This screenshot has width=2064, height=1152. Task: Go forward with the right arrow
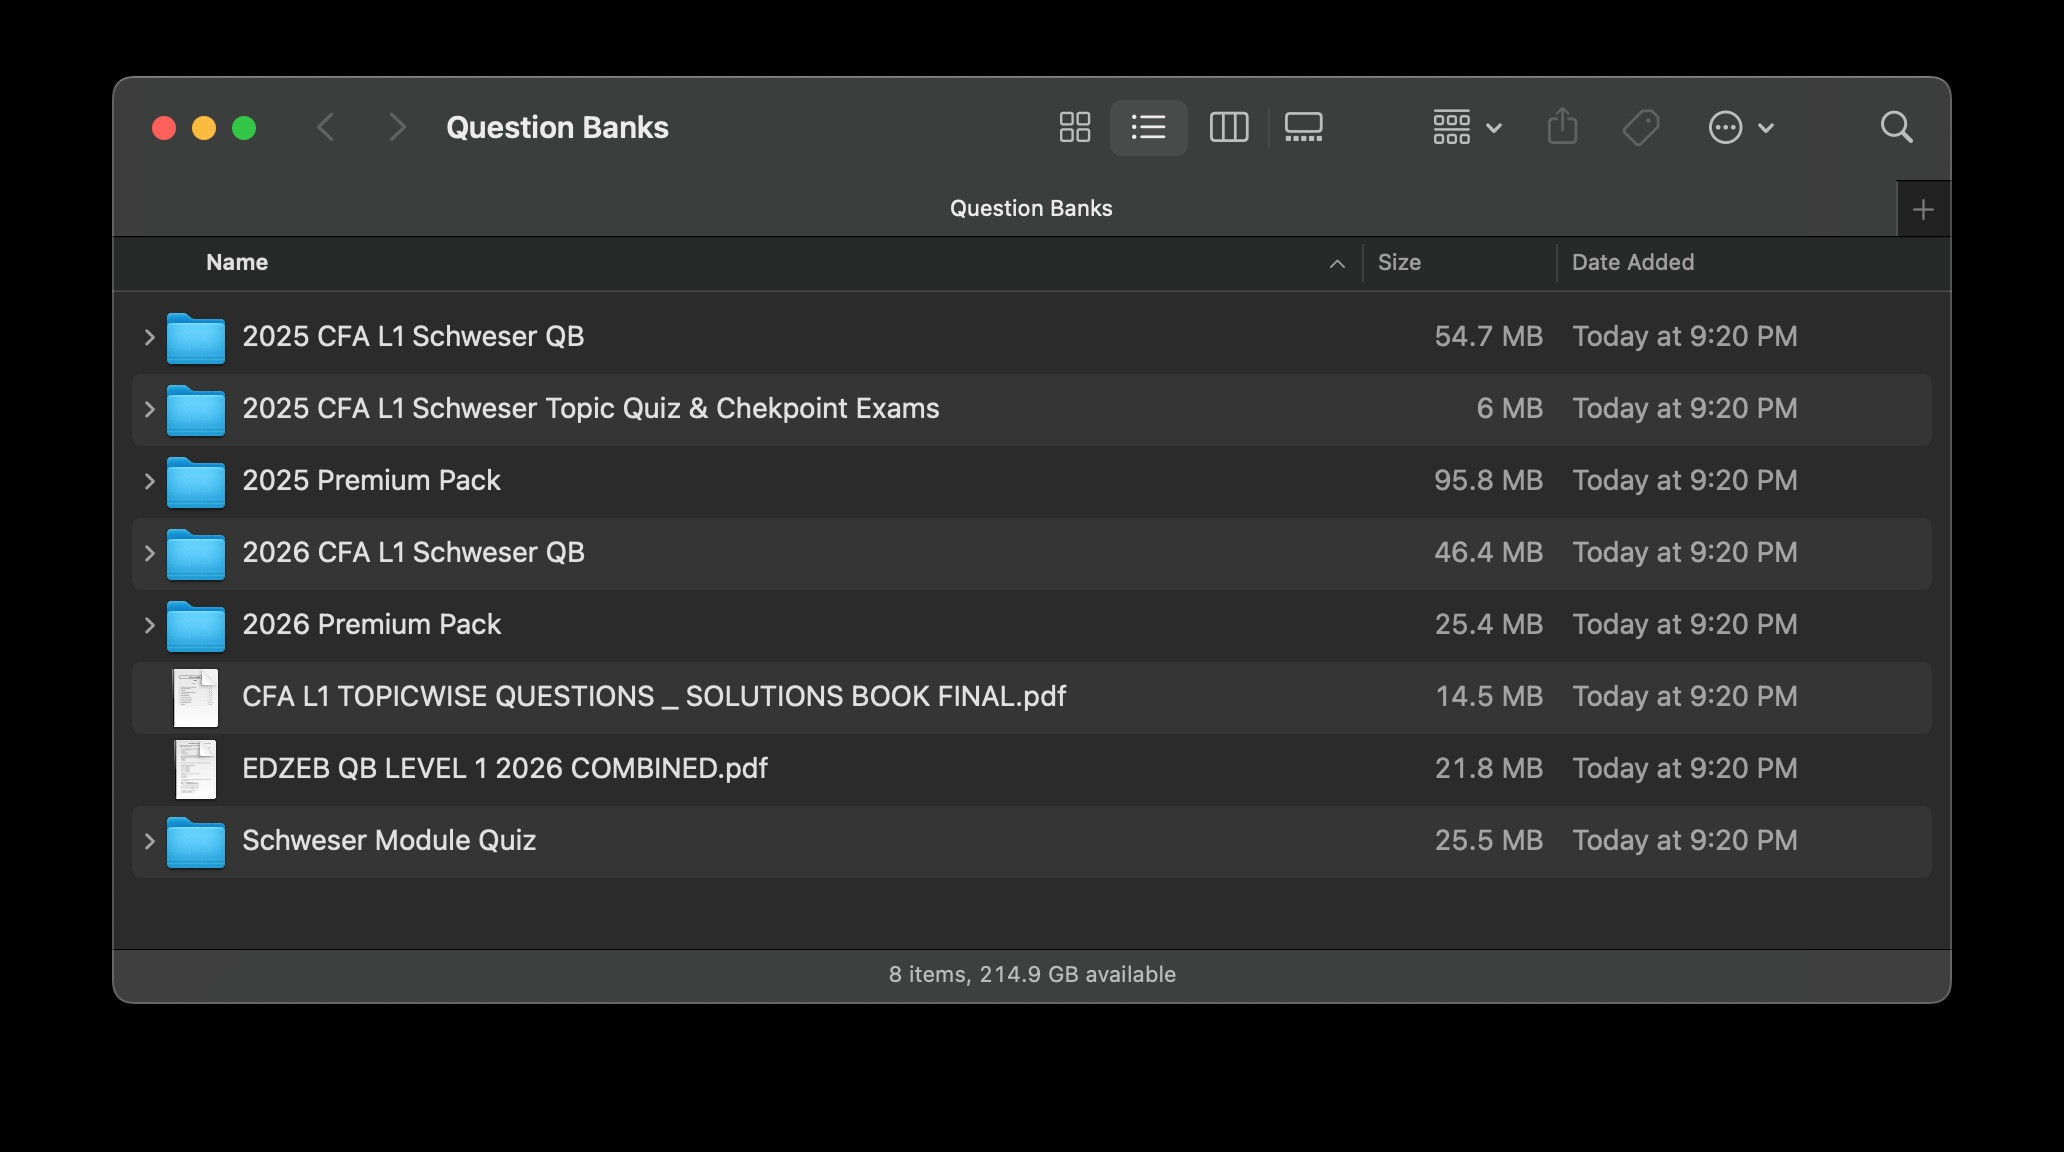[x=397, y=127]
